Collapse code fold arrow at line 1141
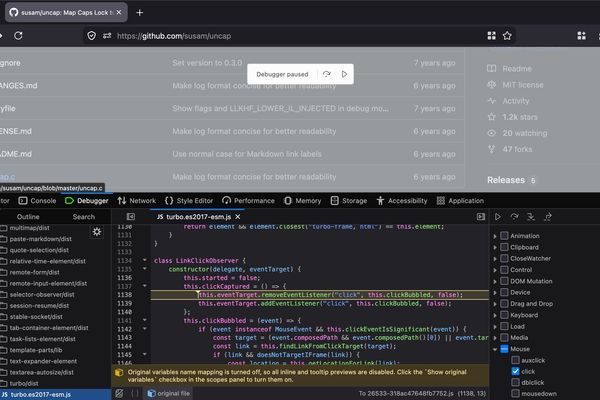 (145, 320)
